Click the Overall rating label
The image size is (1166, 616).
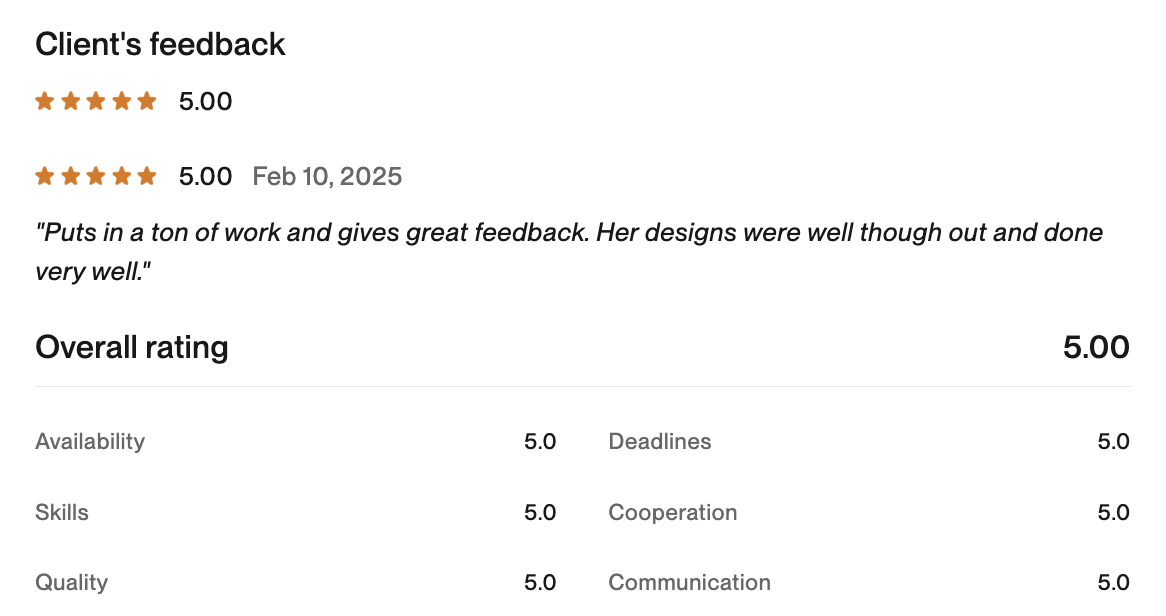132,348
